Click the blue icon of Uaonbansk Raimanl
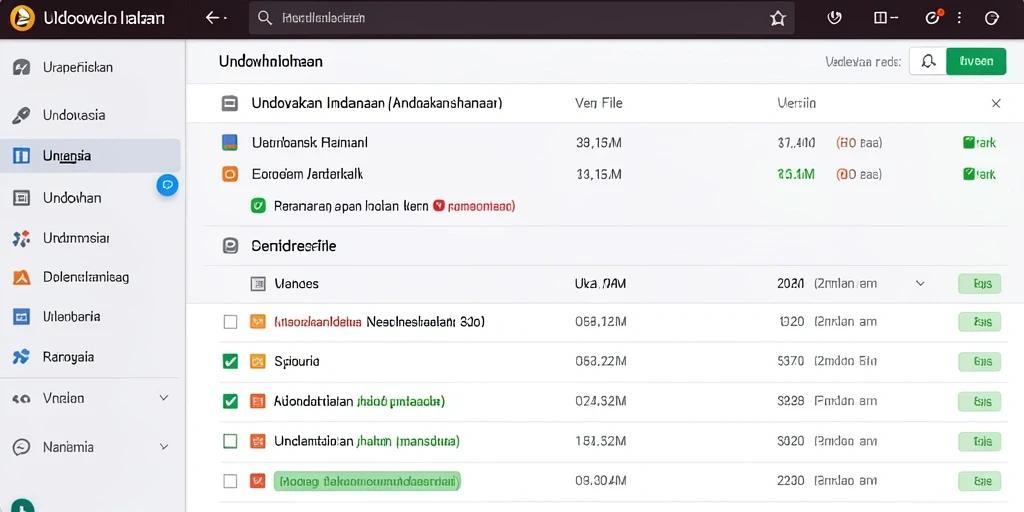Screen dimensions: 1024x512 pyautogui.click(x=229, y=142)
